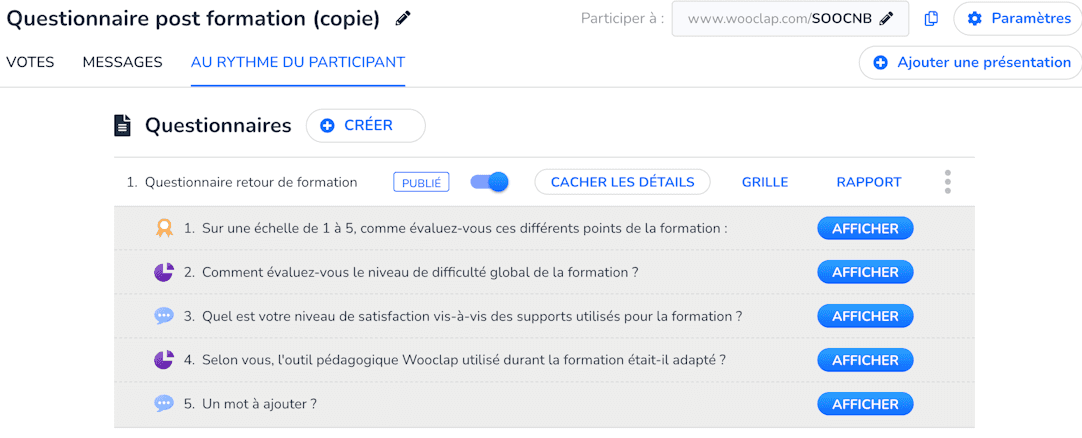Open the GRILLE view link
Viewport: 1082px width, 438px height.
point(765,182)
